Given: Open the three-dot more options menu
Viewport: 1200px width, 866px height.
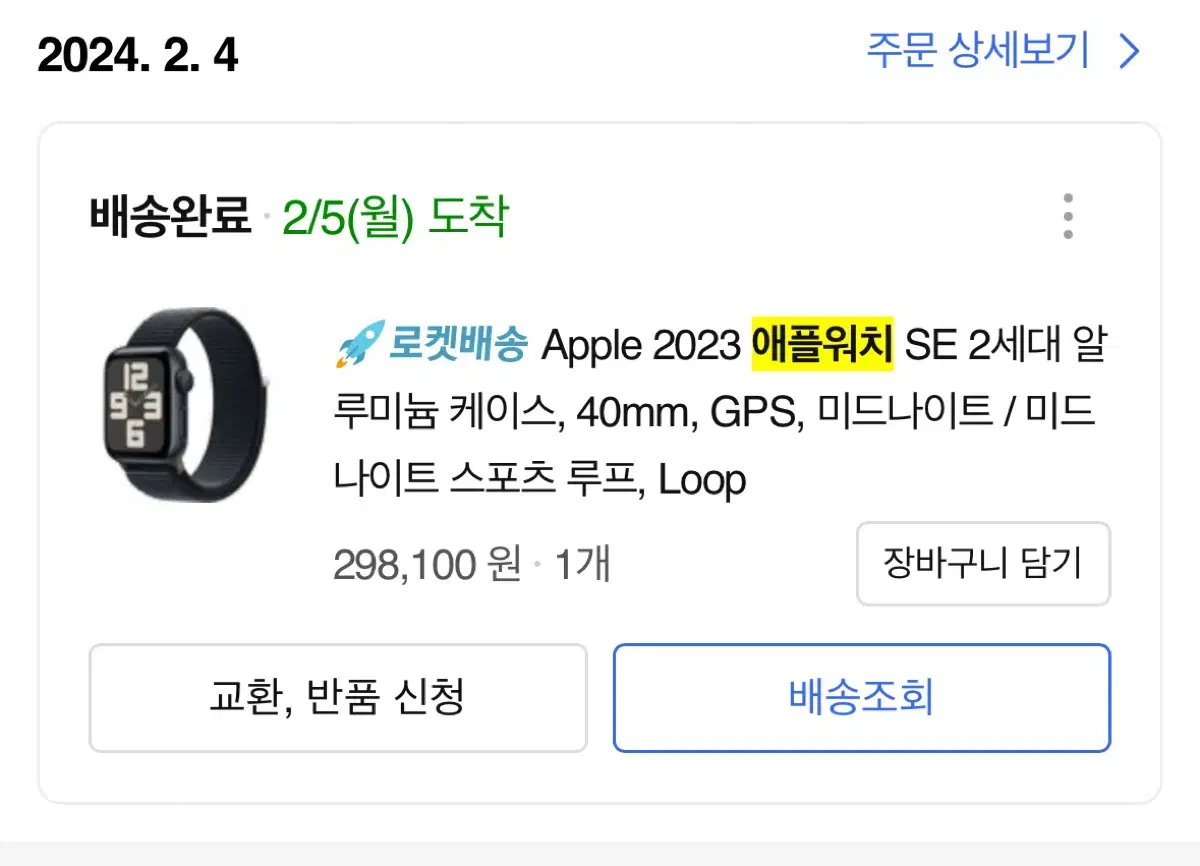Looking at the screenshot, I should tap(1068, 216).
